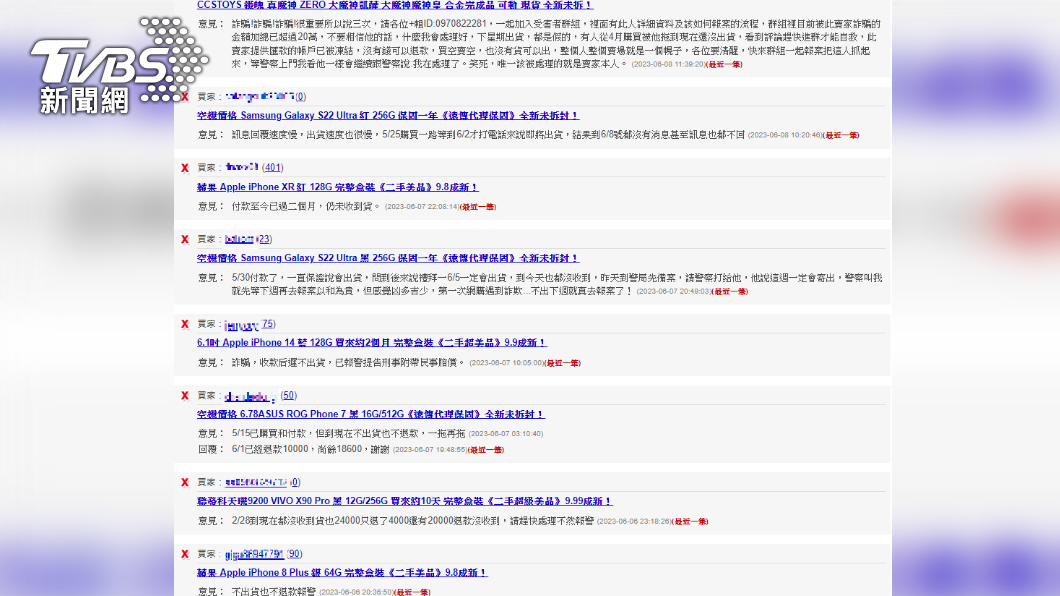
Task: Open the Apple iPhone XR 紅 128G listing
Action: 338,187
